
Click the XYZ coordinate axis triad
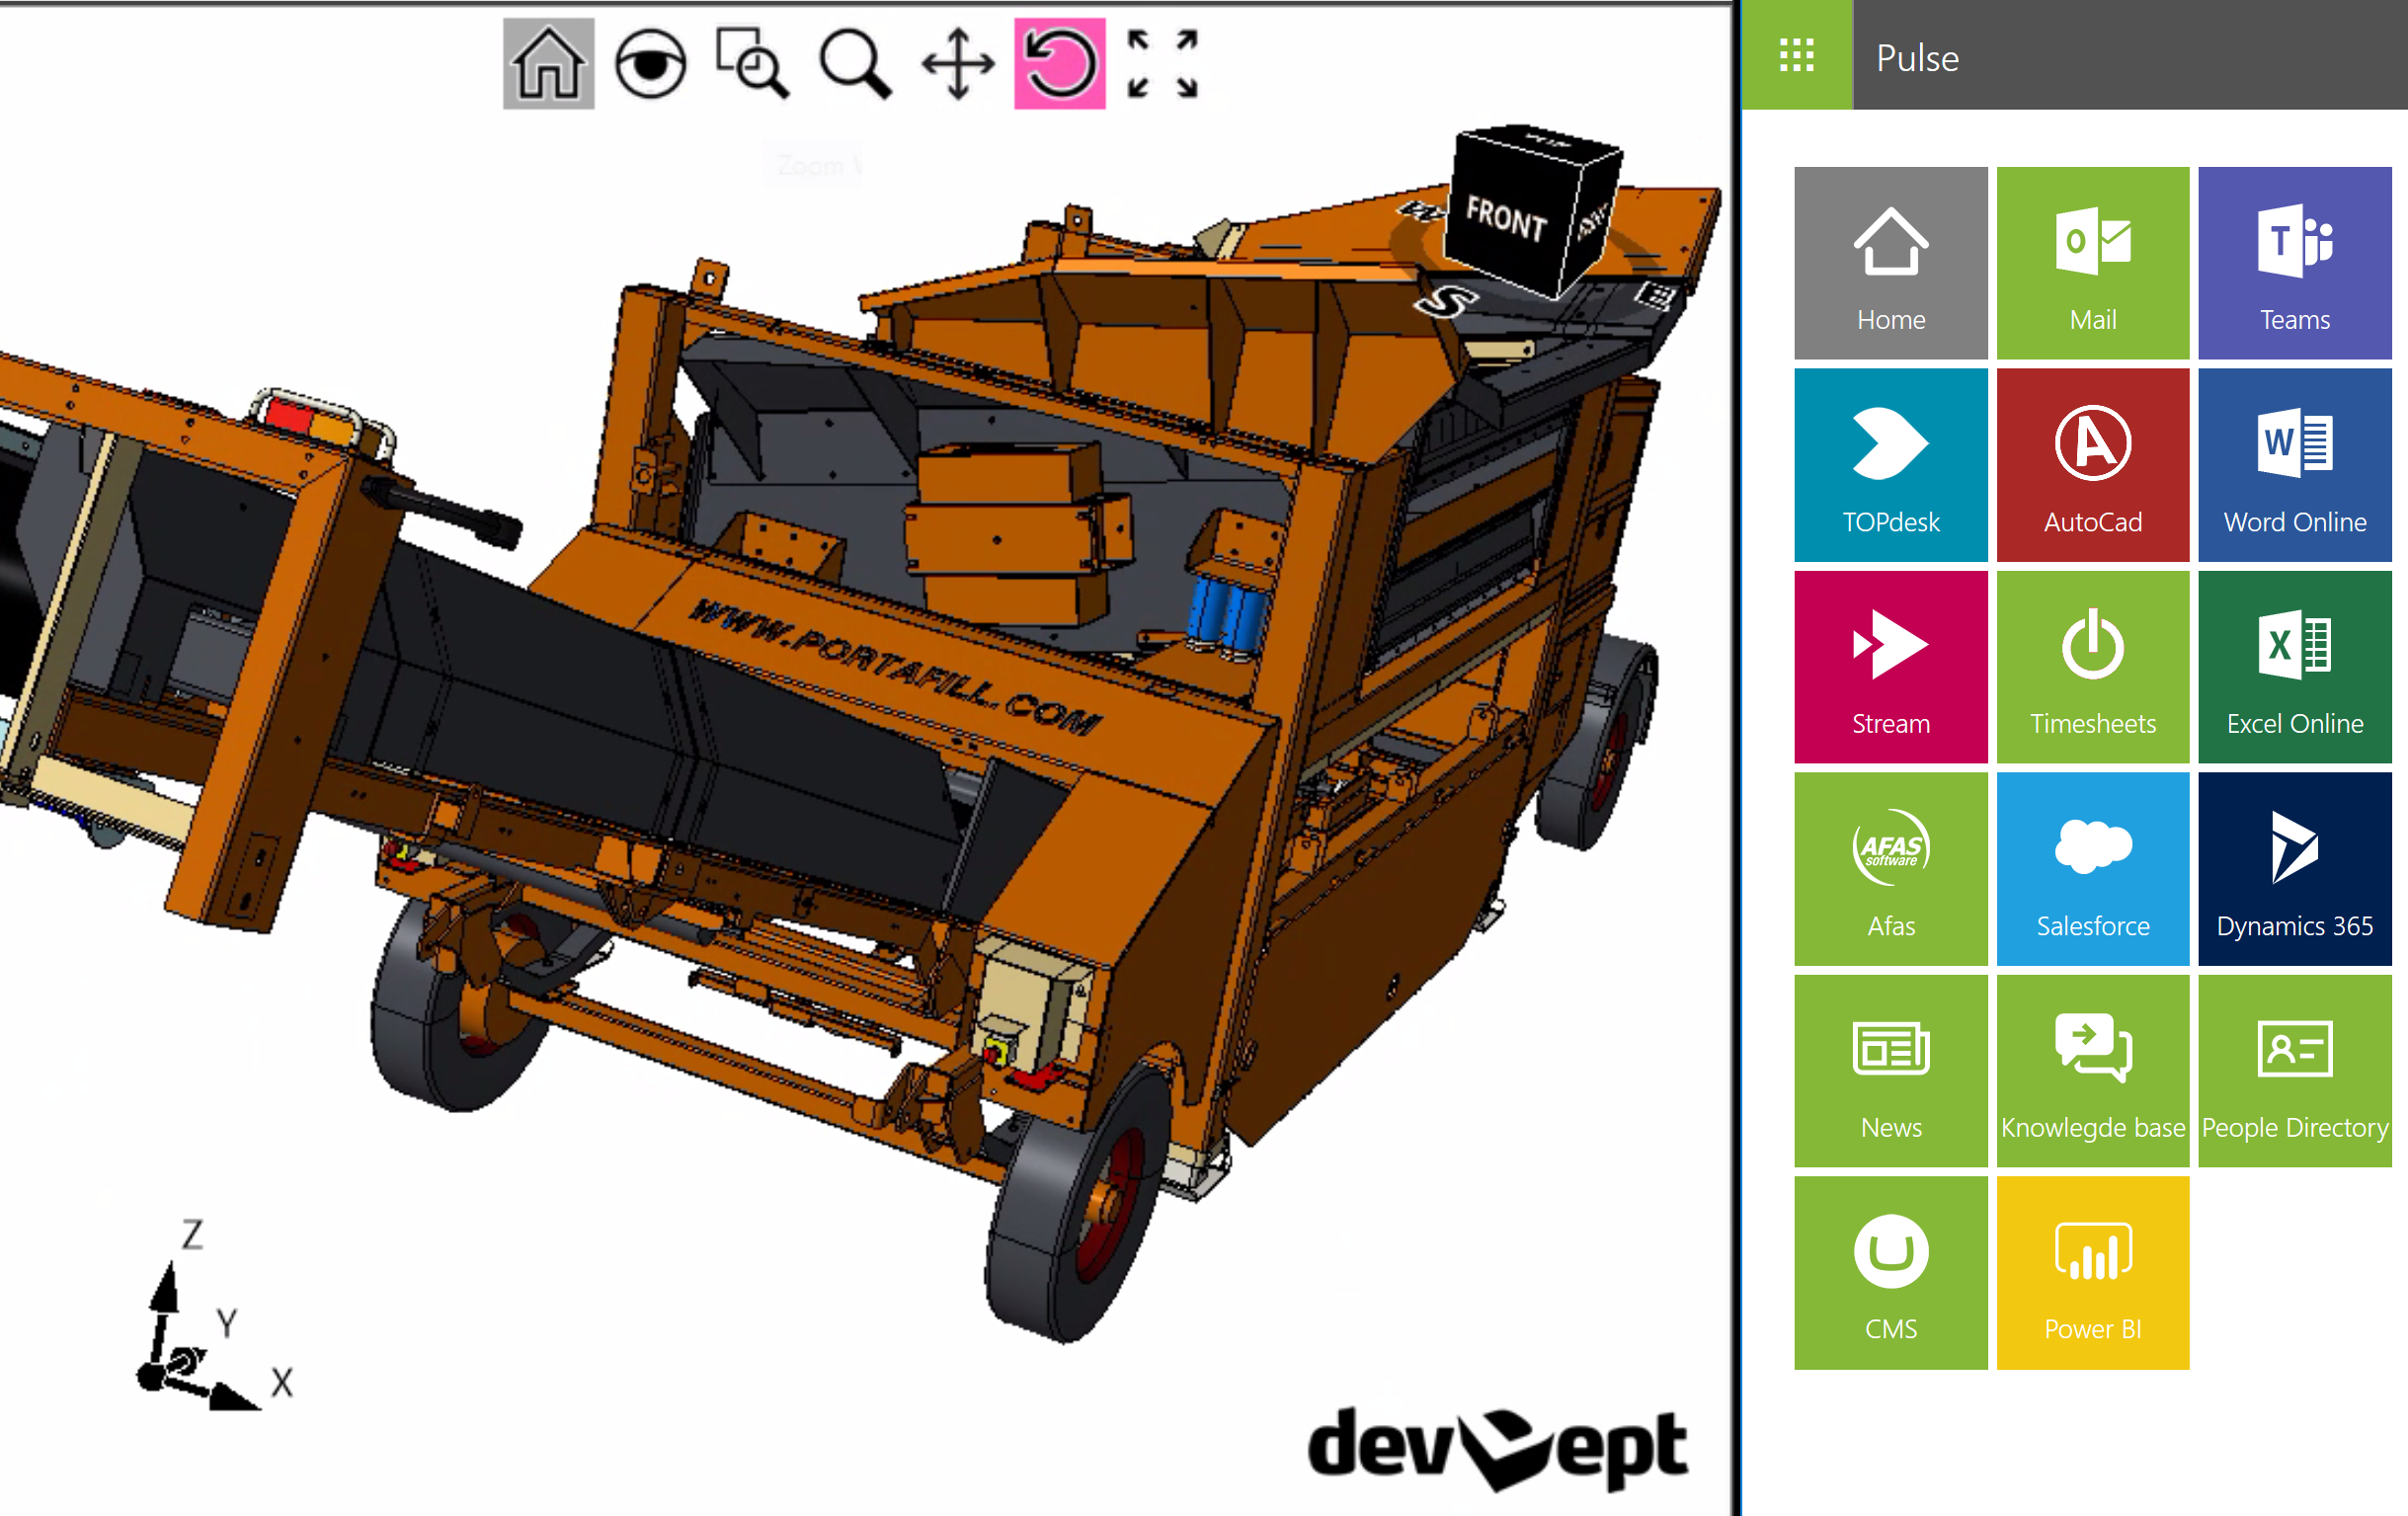tap(213, 1315)
